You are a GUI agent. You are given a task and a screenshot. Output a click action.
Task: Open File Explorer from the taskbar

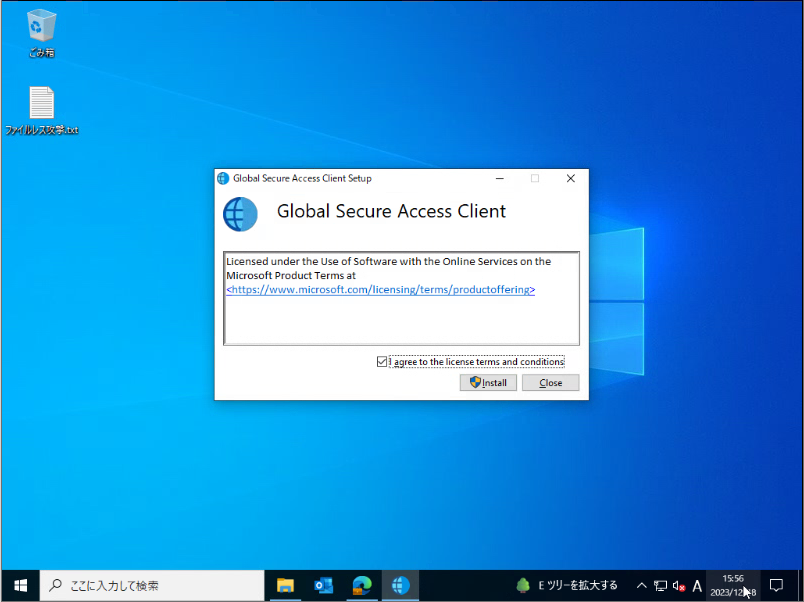tap(285, 586)
